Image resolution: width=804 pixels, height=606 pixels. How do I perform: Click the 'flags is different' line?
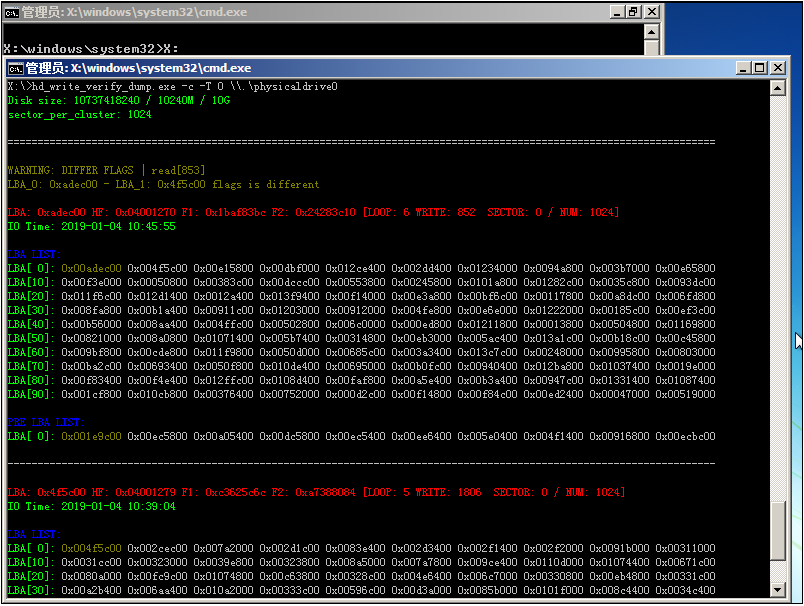tap(164, 185)
